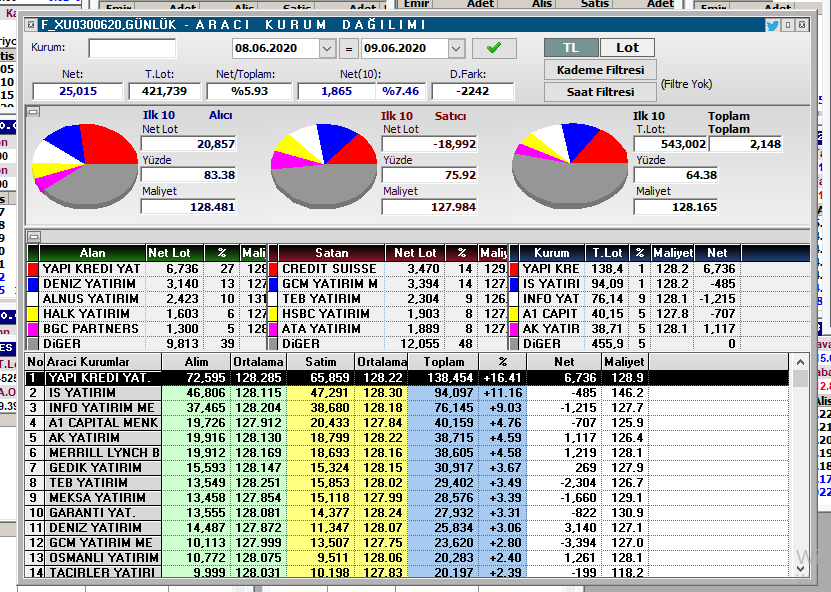Select the MEKSA YATIRIM row

coord(407,498)
